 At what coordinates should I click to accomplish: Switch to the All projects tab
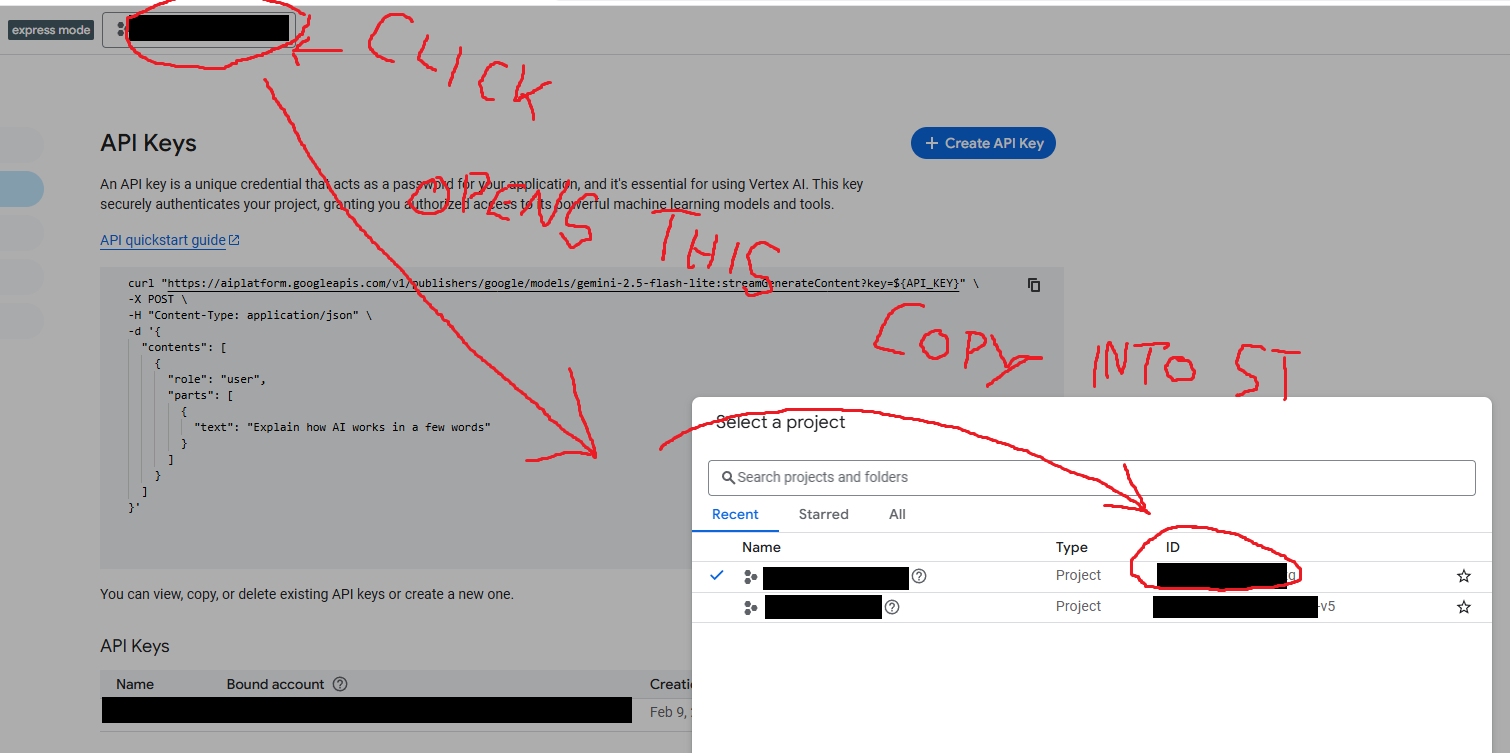click(x=897, y=514)
